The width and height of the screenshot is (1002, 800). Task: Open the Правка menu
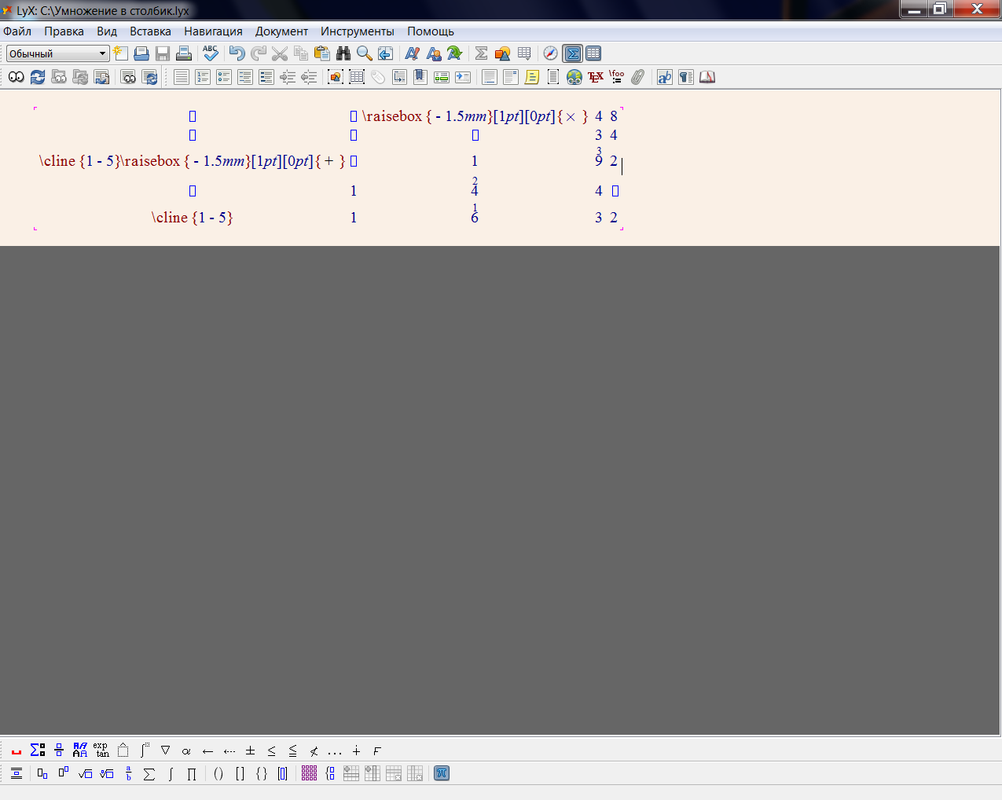[64, 31]
